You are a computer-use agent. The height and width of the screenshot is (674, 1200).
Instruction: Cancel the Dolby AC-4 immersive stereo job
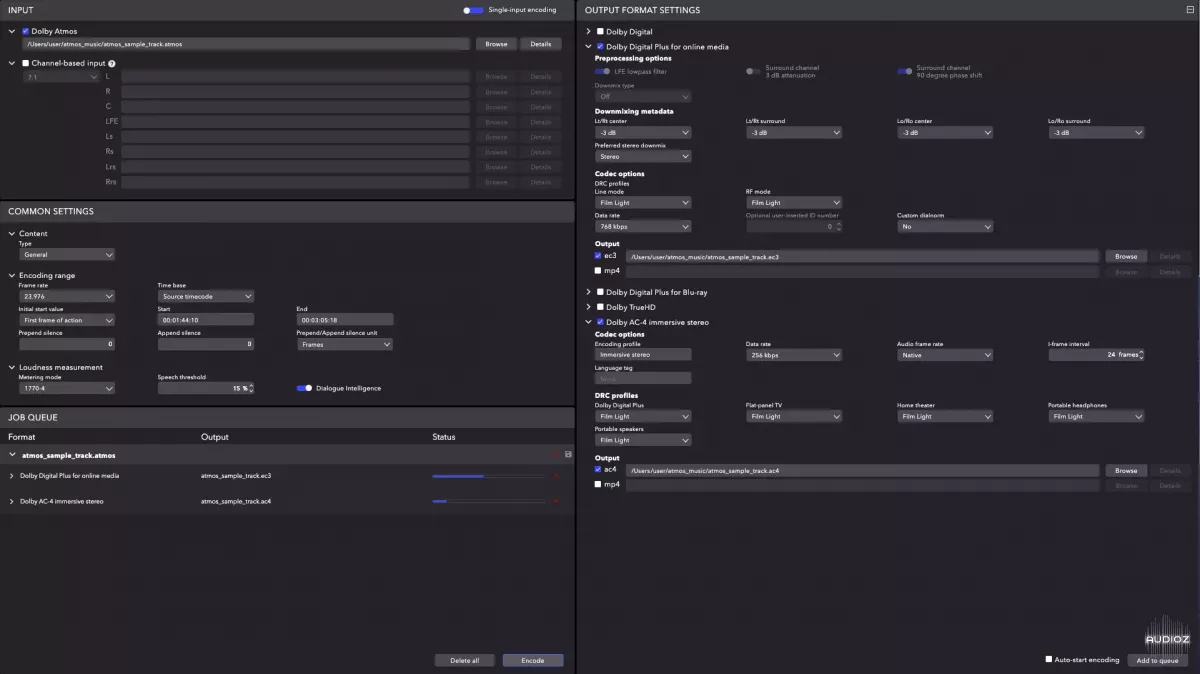[x=556, y=501]
